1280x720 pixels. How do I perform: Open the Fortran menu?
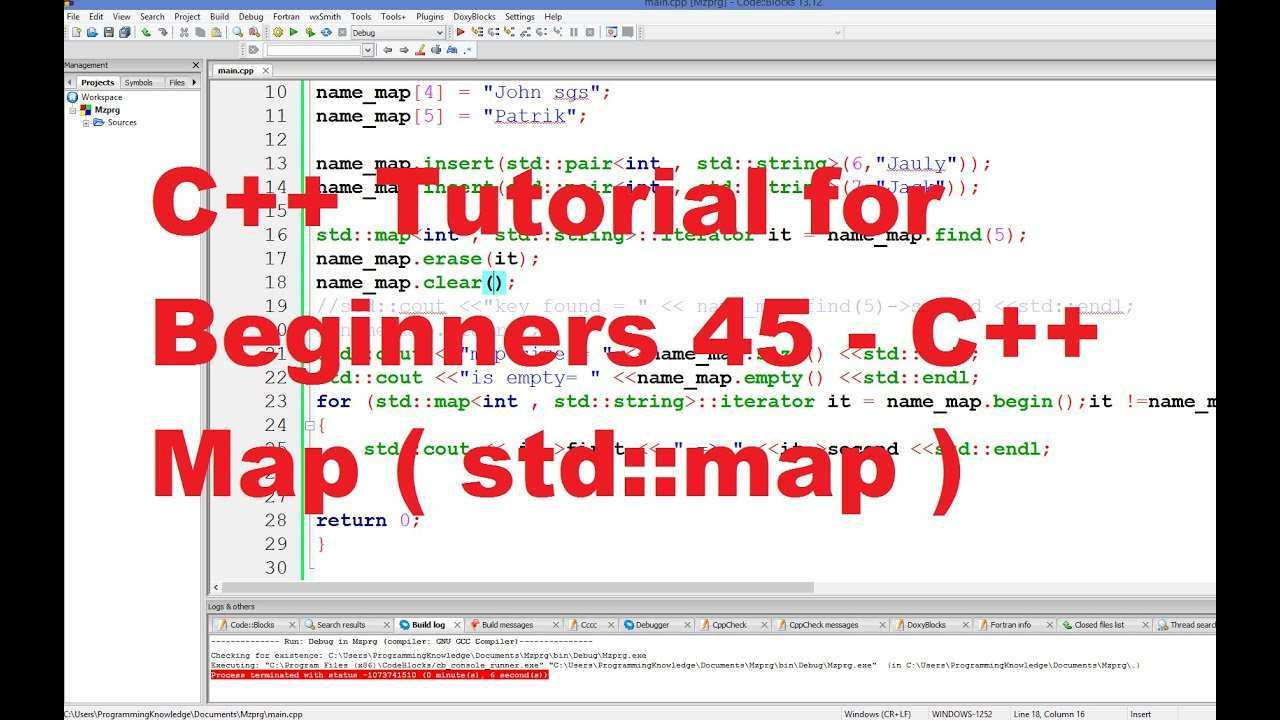point(286,17)
